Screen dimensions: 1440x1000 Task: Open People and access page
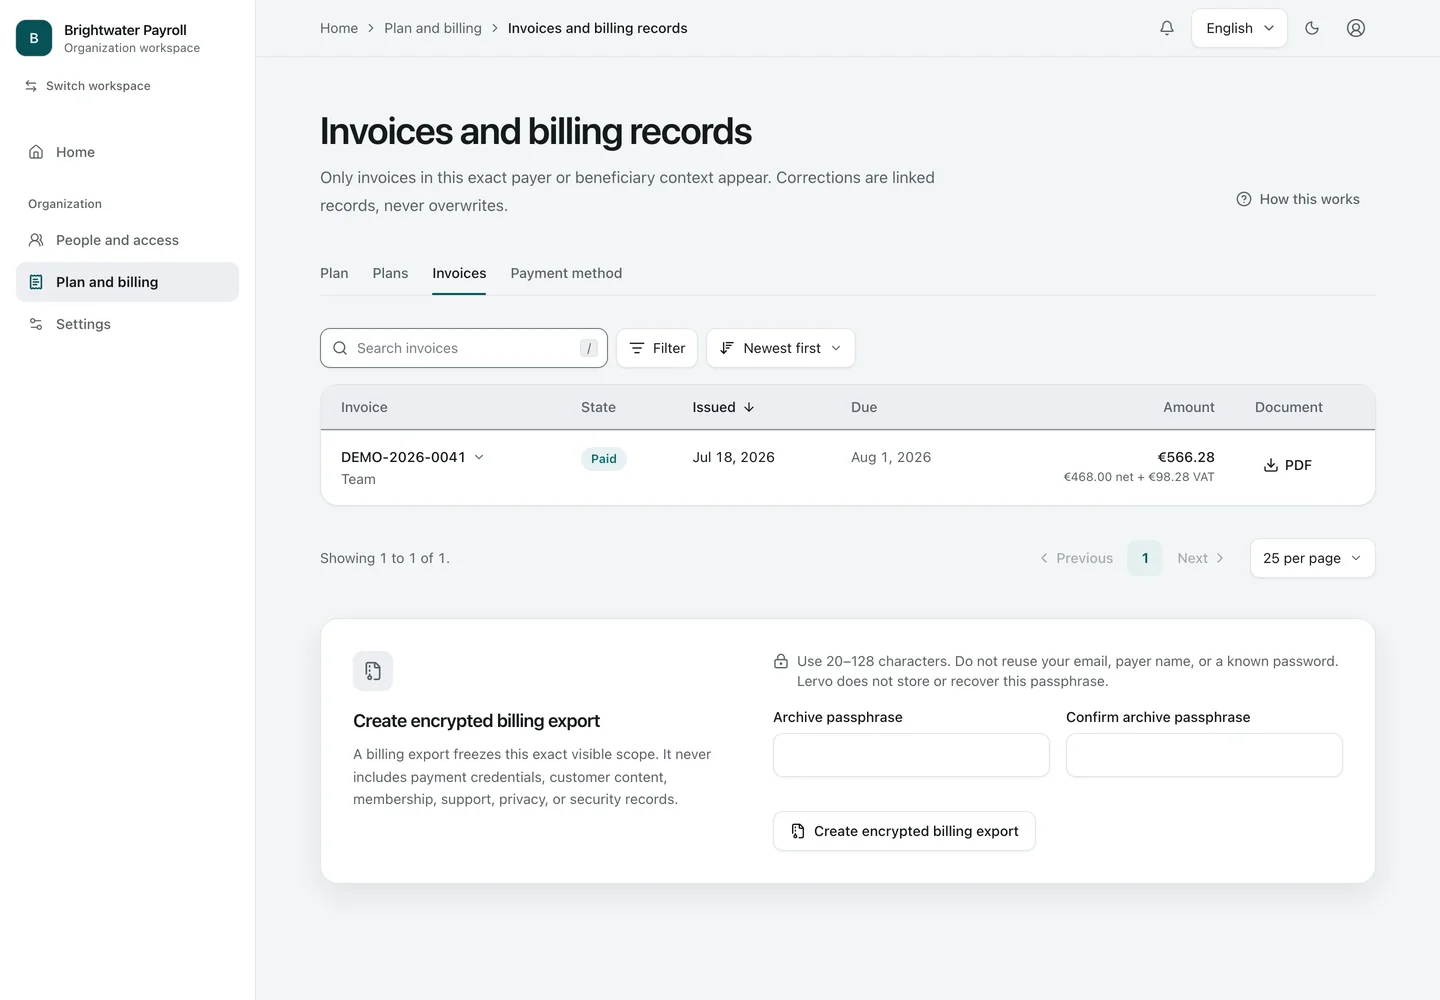127,240
